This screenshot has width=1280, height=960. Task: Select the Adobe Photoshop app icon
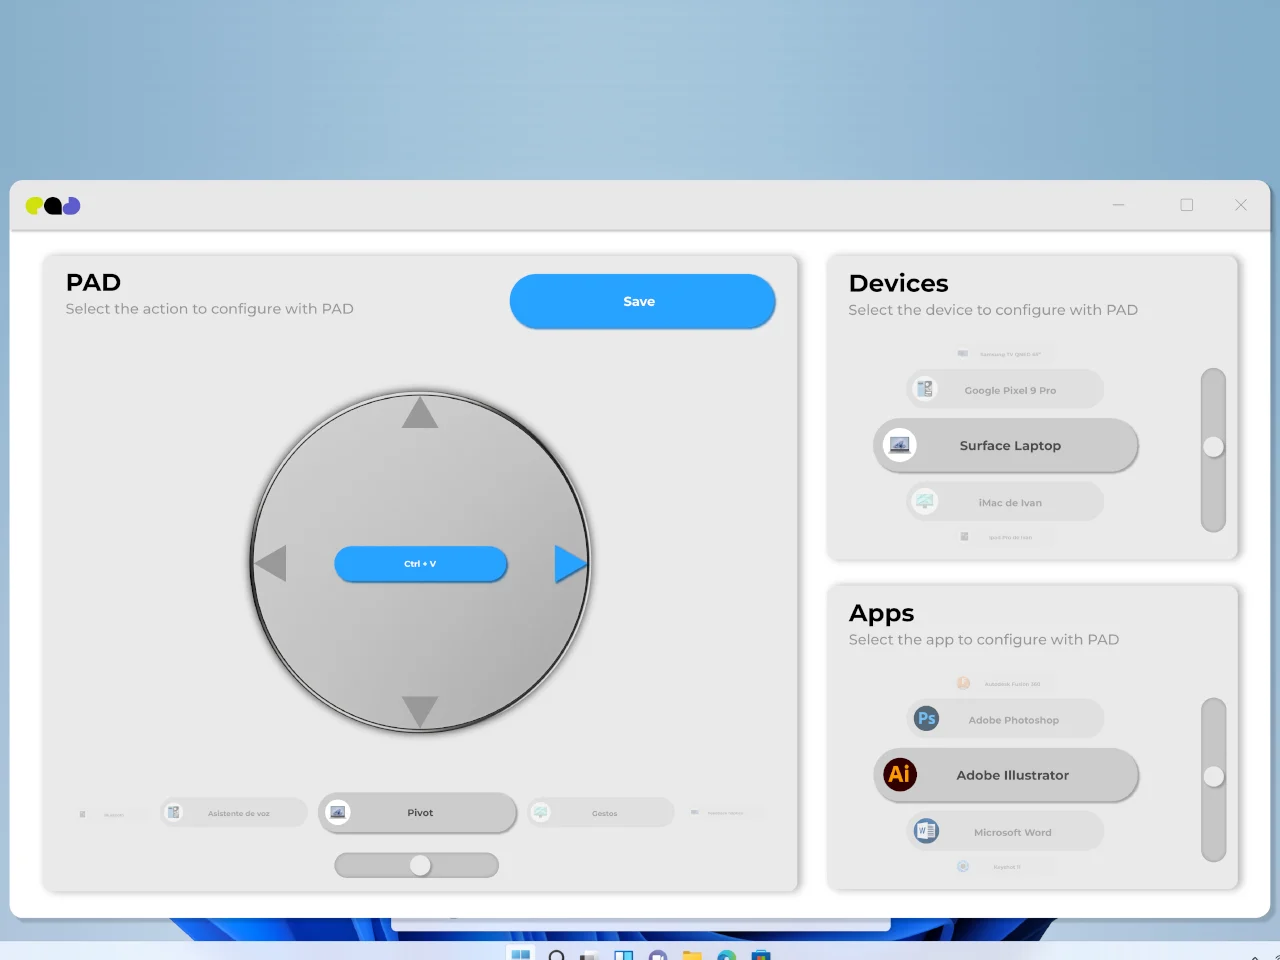click(926, 718)
